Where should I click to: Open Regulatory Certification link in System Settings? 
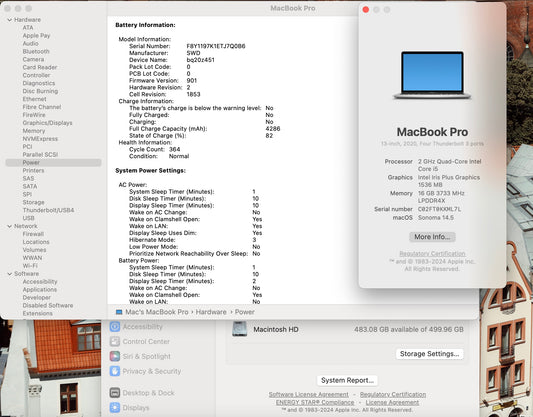(x=393, y=394)
